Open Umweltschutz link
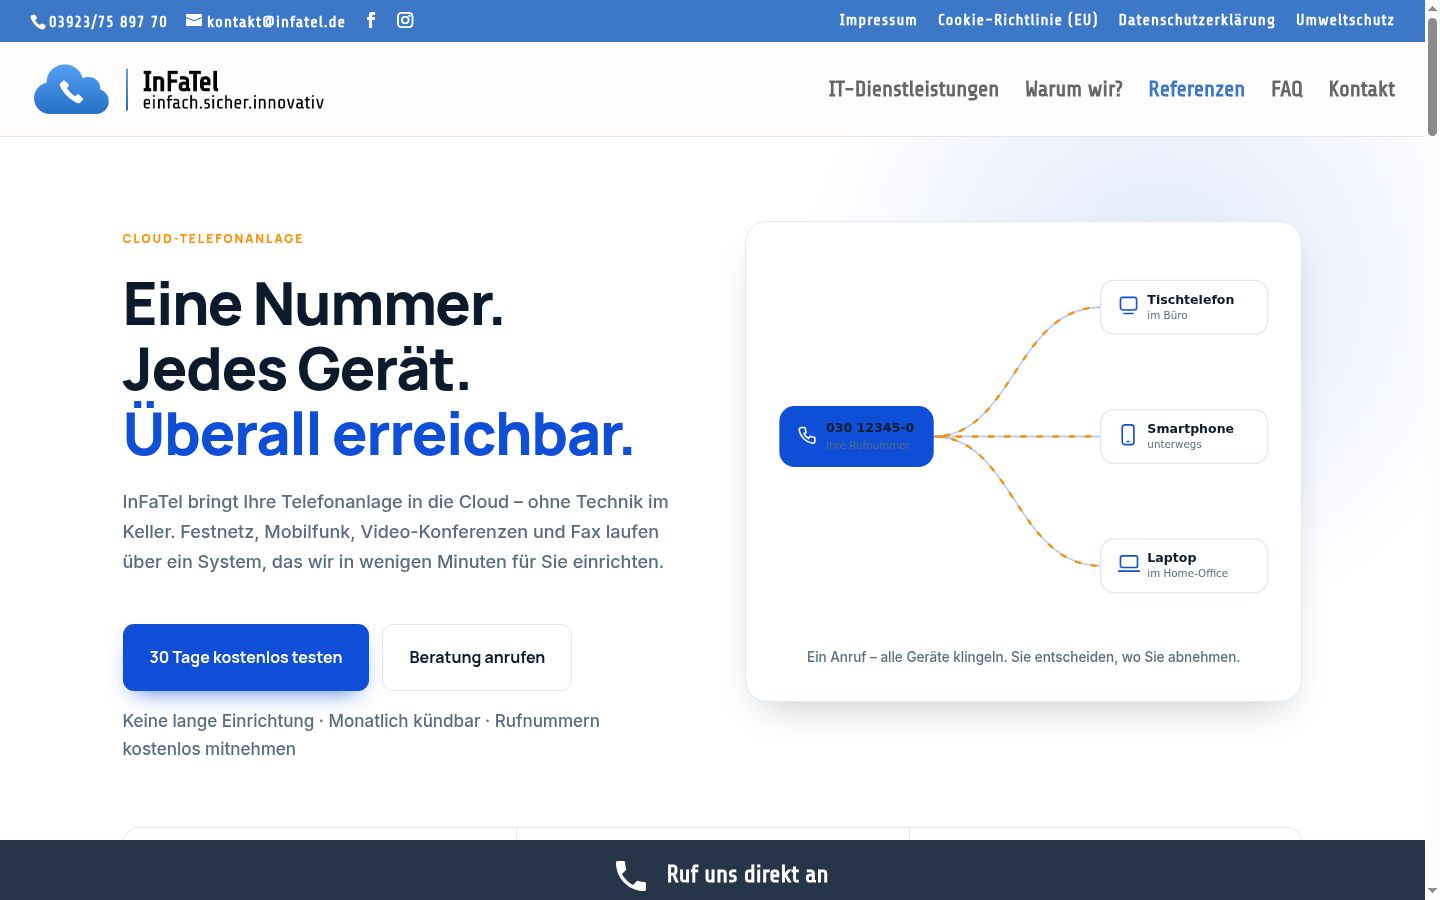The height and width of the screenshot is (900, 1440). click(x=1345, y=20)
